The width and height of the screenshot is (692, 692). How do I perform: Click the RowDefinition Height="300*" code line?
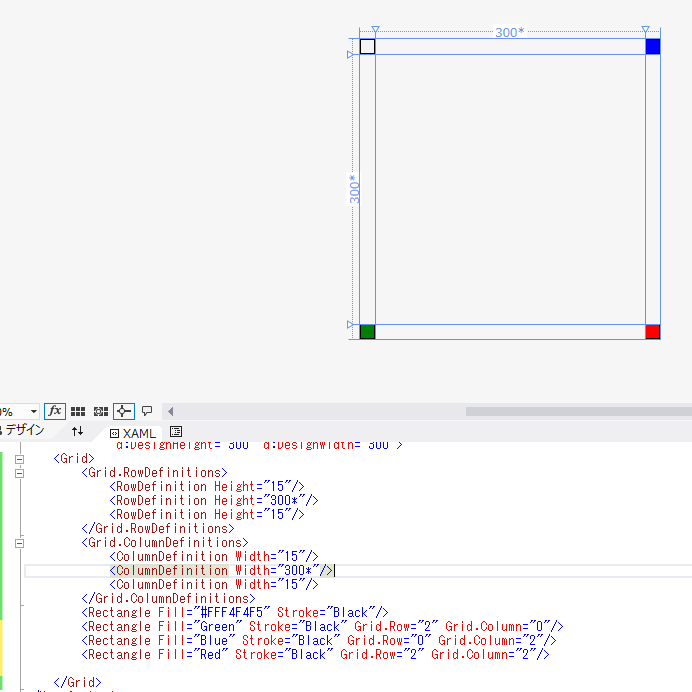[x=214, y=500]
